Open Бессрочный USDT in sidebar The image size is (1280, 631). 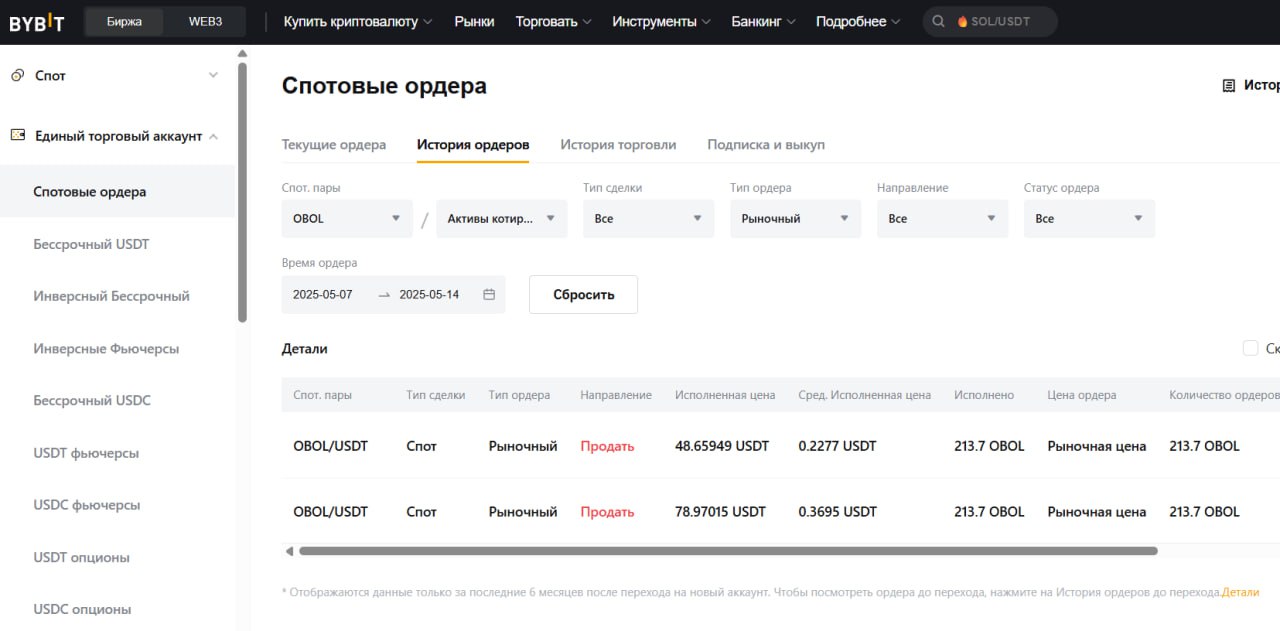click(91, 244)
